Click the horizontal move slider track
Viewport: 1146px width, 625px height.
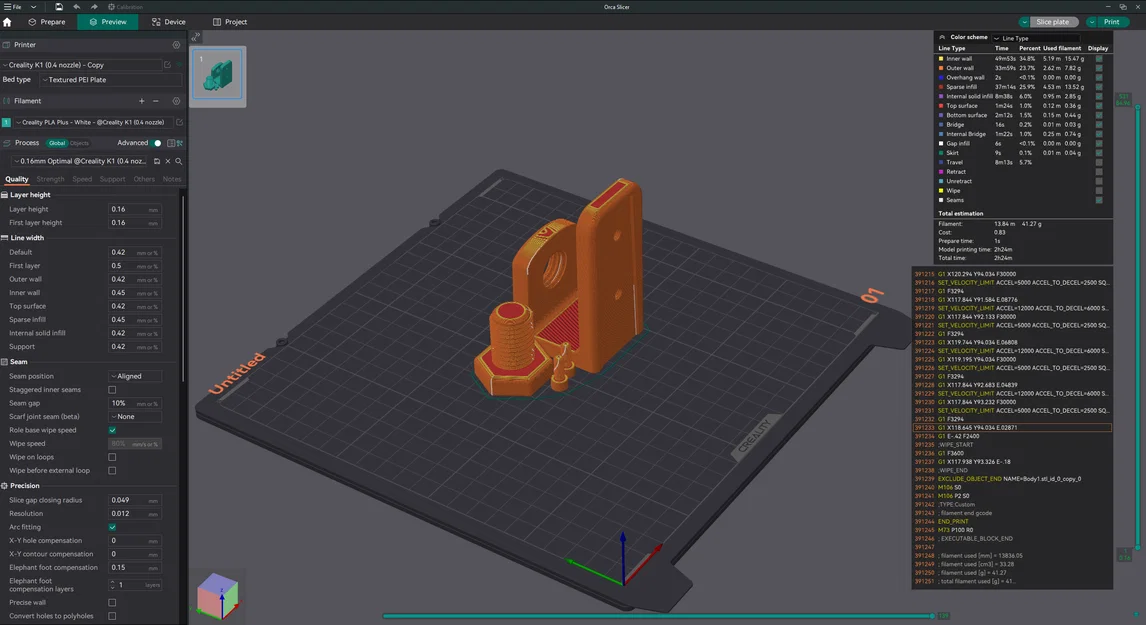tap(658, 615)
